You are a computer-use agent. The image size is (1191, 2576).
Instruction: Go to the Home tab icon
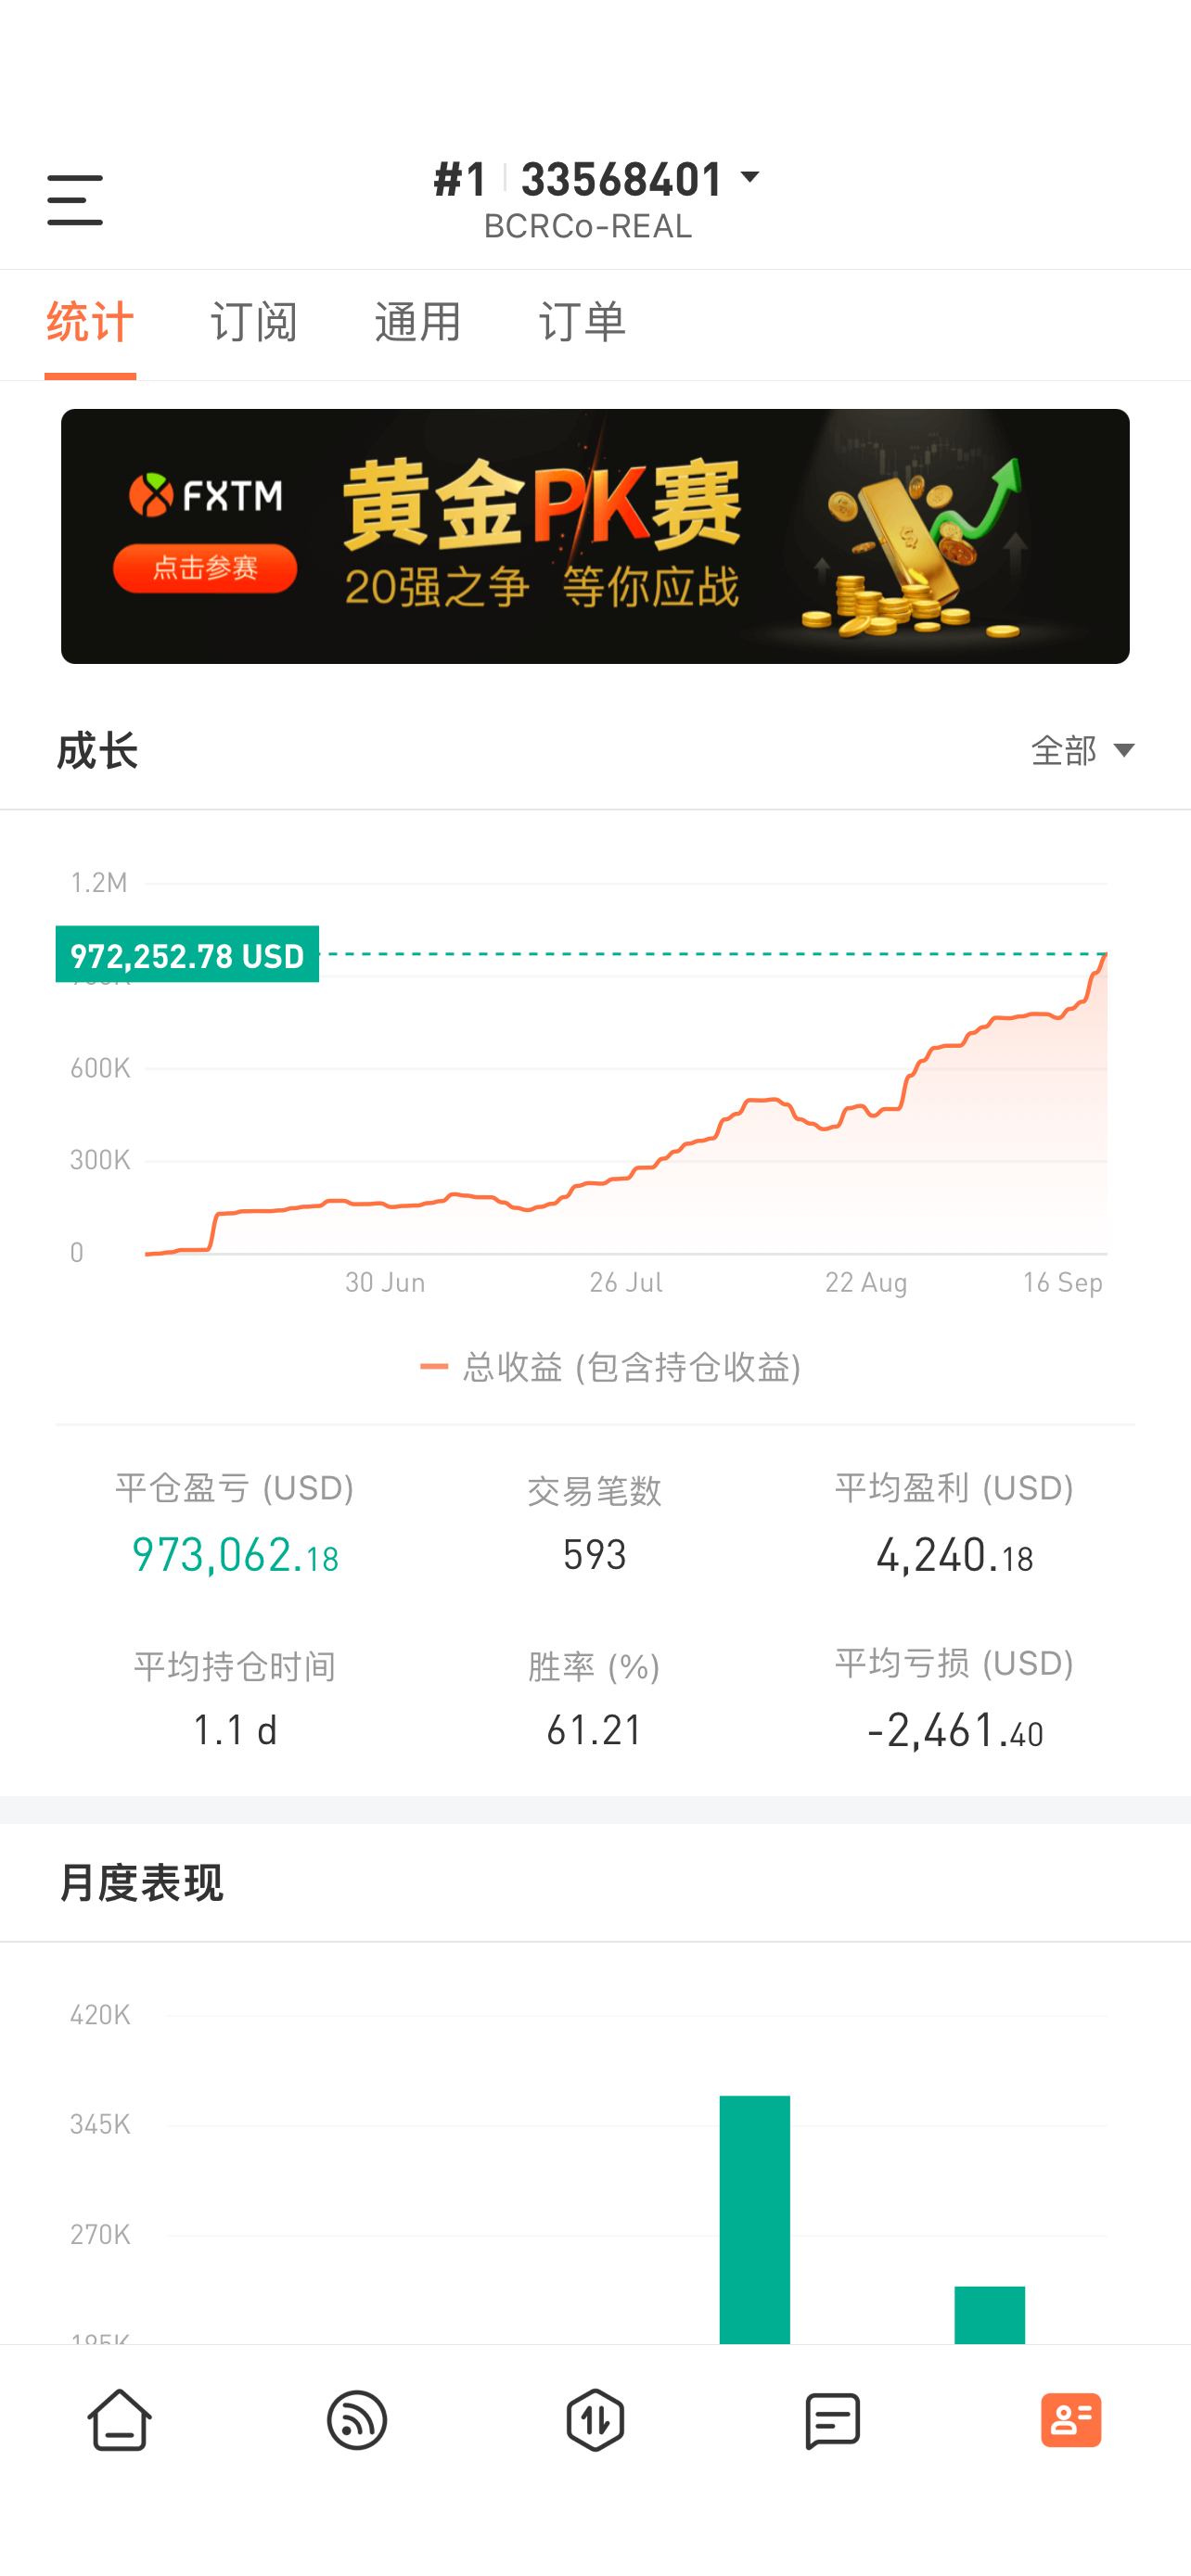click(x=120, y=2420)
